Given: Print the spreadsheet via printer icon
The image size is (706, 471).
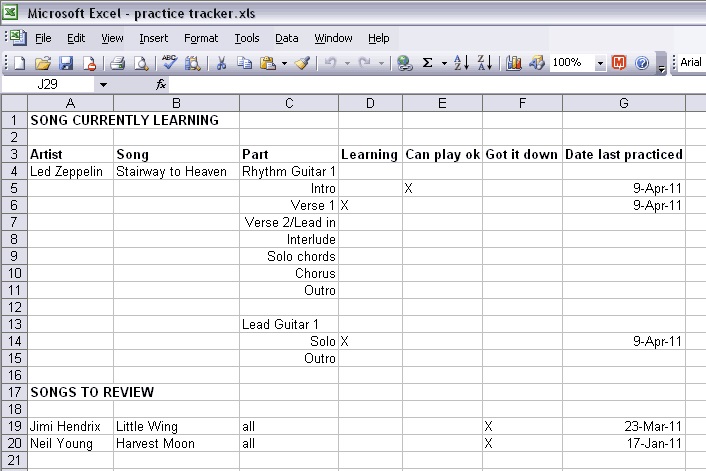Looking at the screenshot, I should [118, 63].
